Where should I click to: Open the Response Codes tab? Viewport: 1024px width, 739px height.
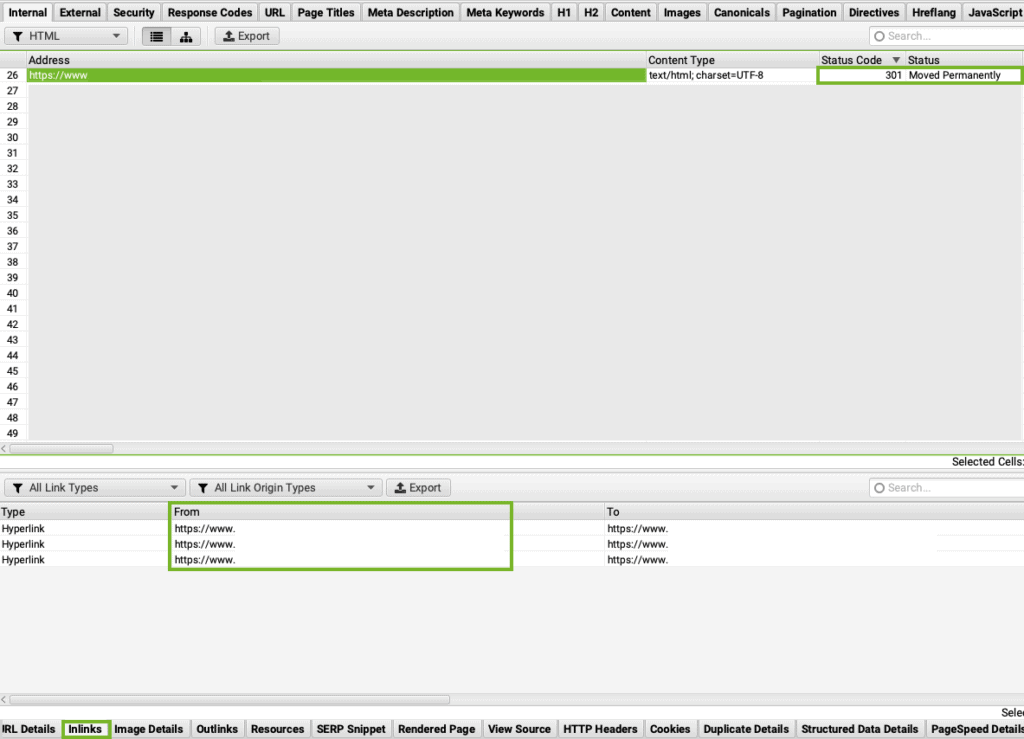(210, 12)
